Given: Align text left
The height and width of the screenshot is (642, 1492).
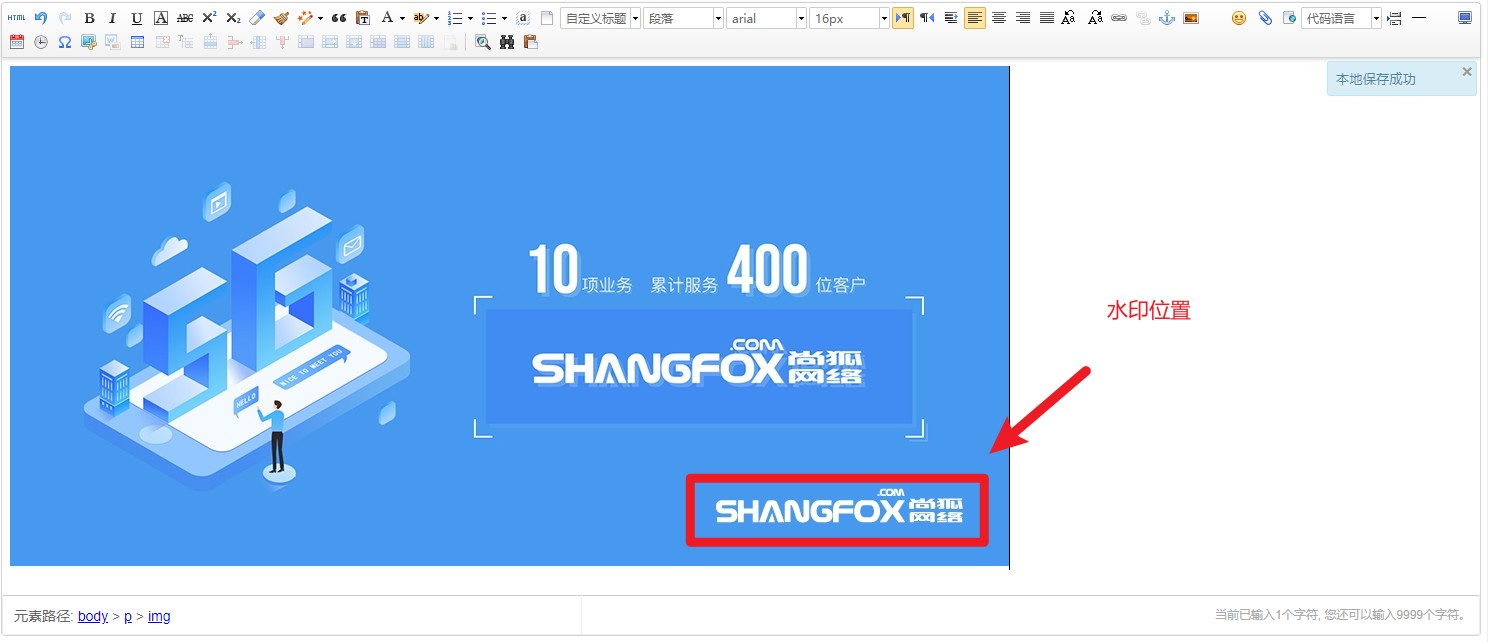Looking at the screenshot, I should [975, 18].
